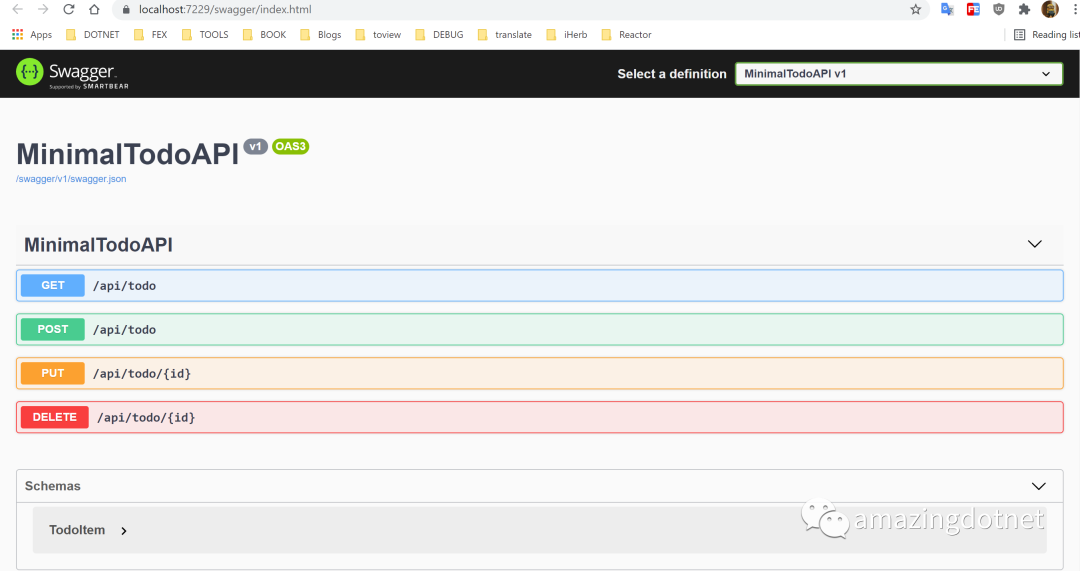Viewport: 1080px width, 571px height.
Task: Open the TOOLS bookmark folder
Action: click(x=205, y=34)
